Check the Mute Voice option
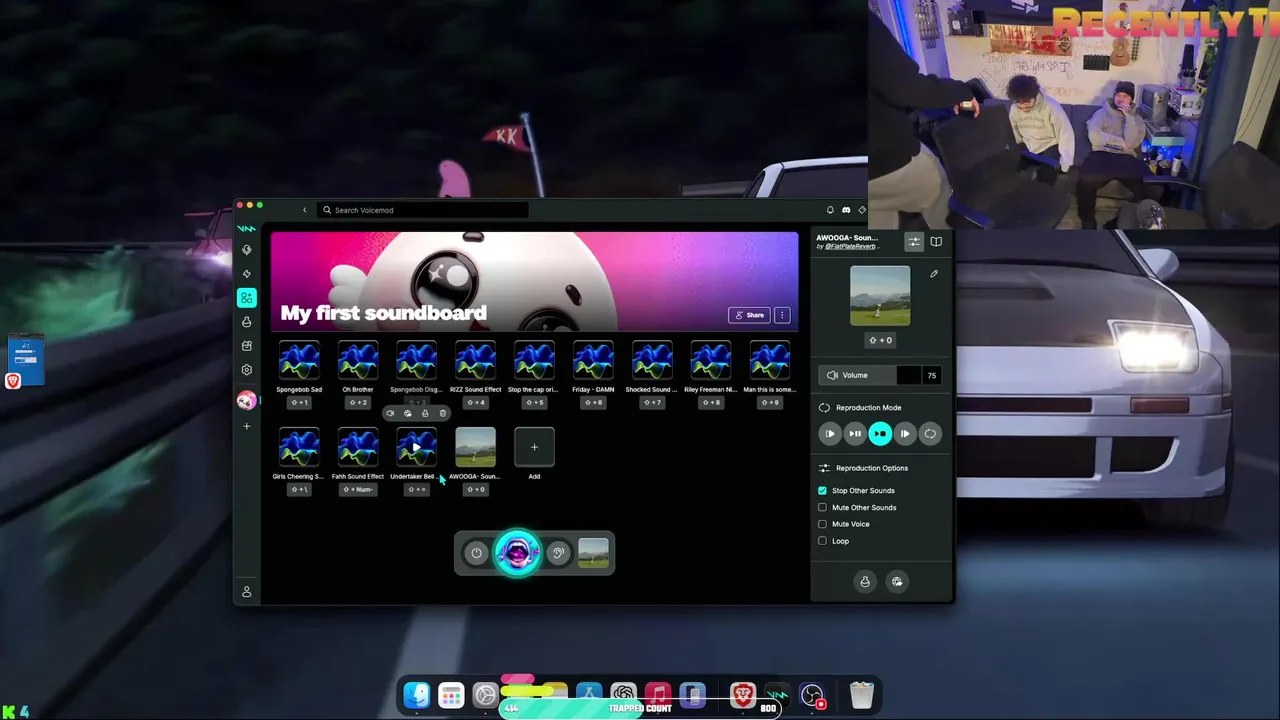Screen dimensions: 1280x720 pyautogui.click(x=823, y=524)
